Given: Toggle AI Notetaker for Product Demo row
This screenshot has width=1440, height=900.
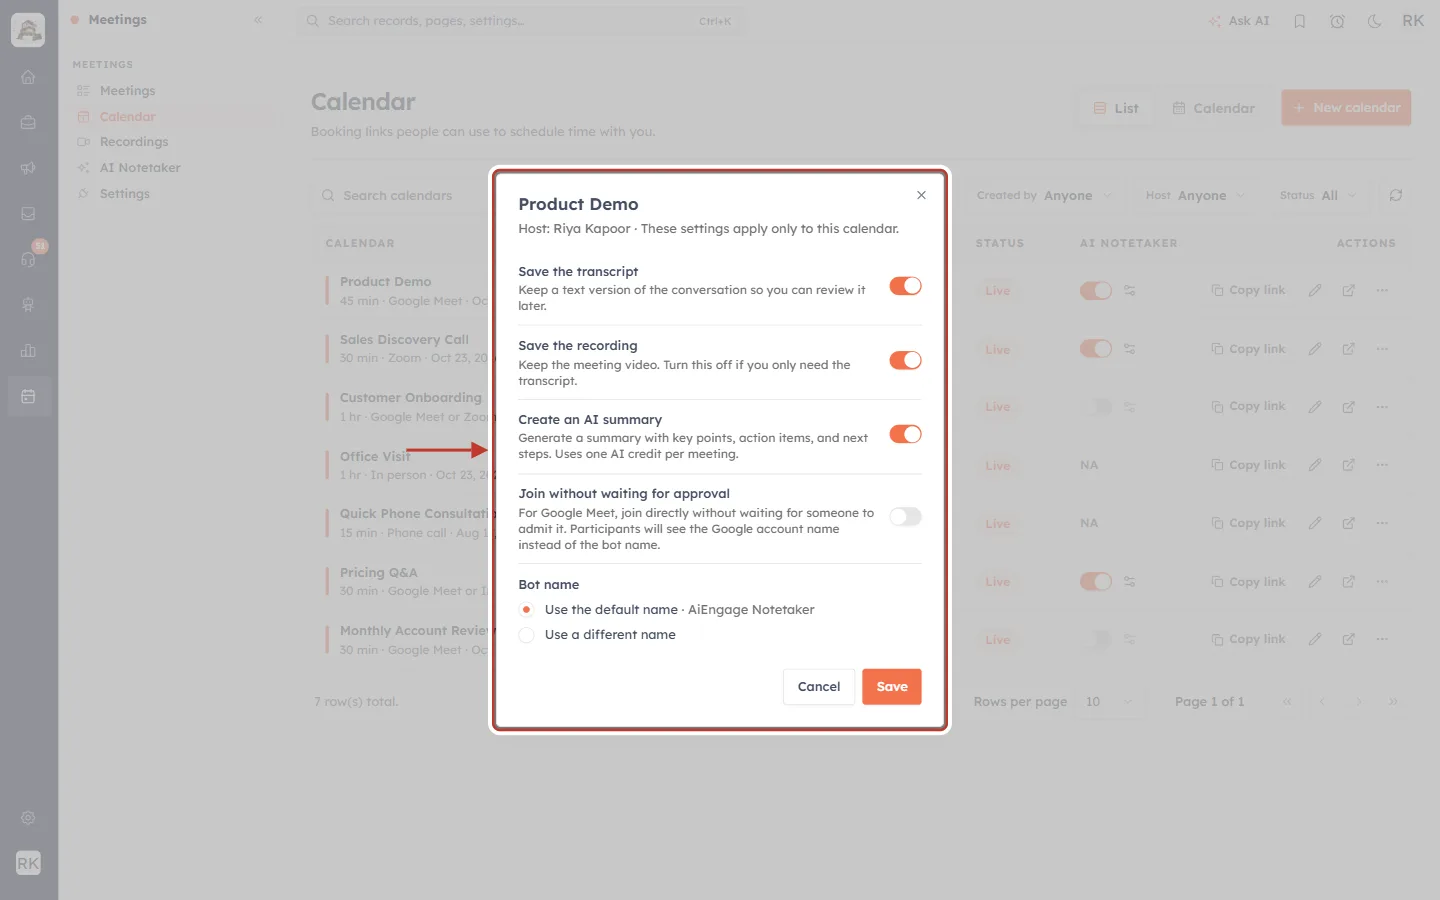Looking at the screenshot, I should point(1096,291).
